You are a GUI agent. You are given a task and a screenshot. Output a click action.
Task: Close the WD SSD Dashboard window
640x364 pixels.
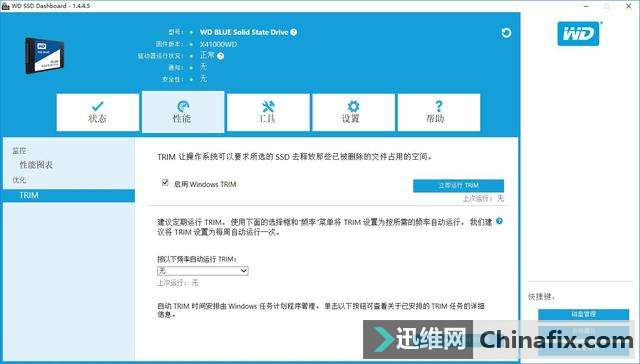[x=629, y=6]
